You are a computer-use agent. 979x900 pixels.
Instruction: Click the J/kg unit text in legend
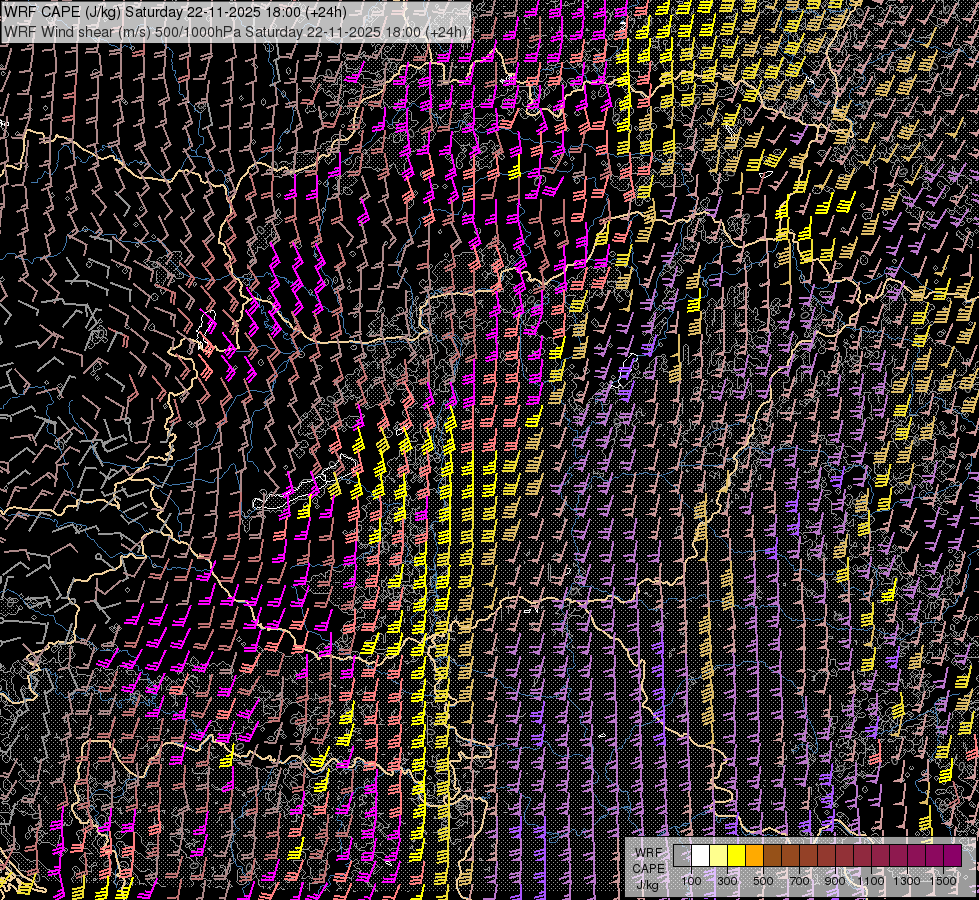647,884
